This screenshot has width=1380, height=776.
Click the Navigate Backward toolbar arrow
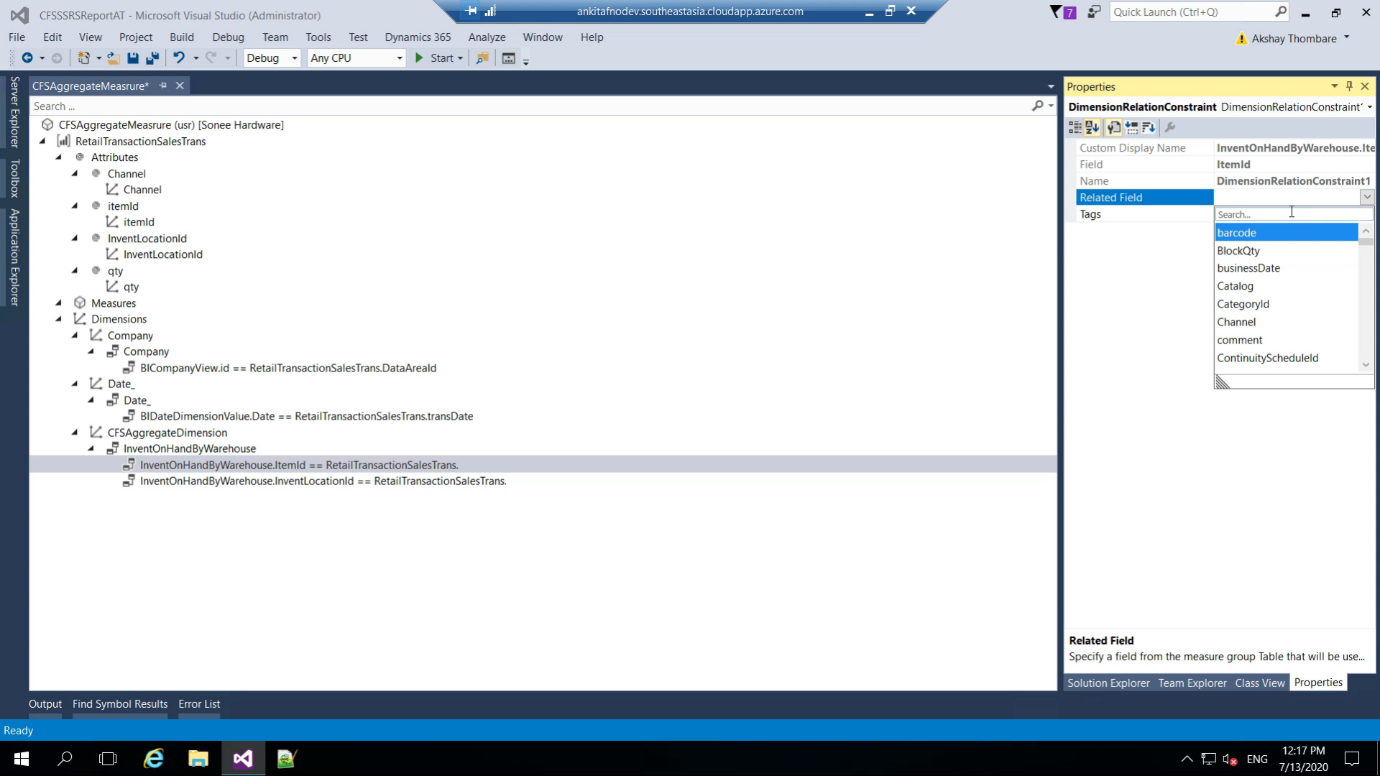[27, 58]
